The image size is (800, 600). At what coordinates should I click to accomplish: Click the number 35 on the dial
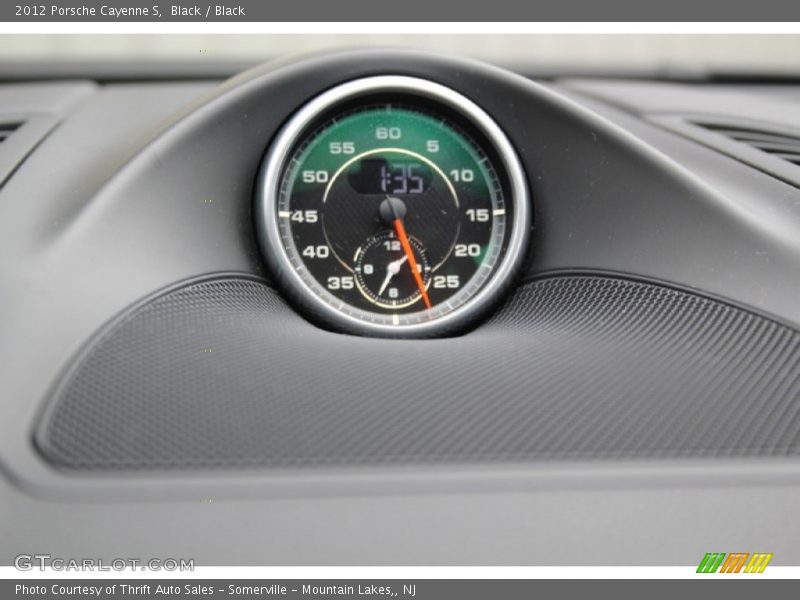[x=340, y=283]
